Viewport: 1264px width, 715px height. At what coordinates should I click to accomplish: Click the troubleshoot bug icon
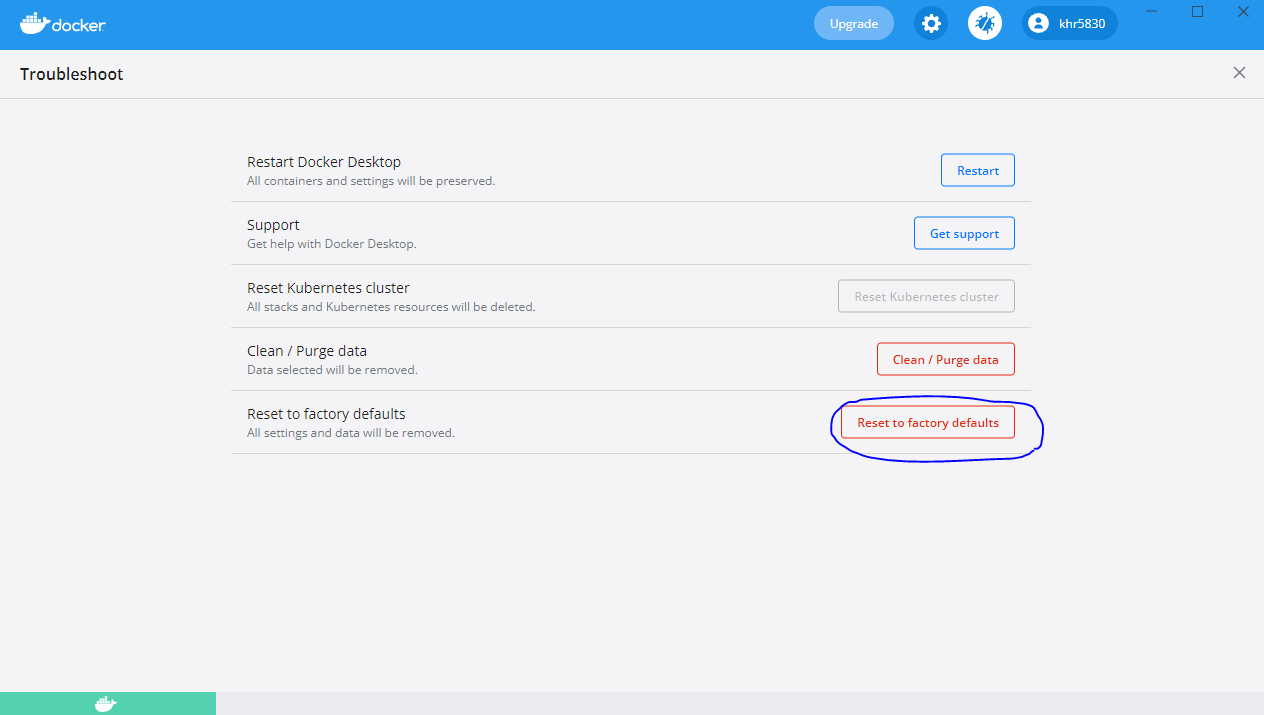(985, 23)
